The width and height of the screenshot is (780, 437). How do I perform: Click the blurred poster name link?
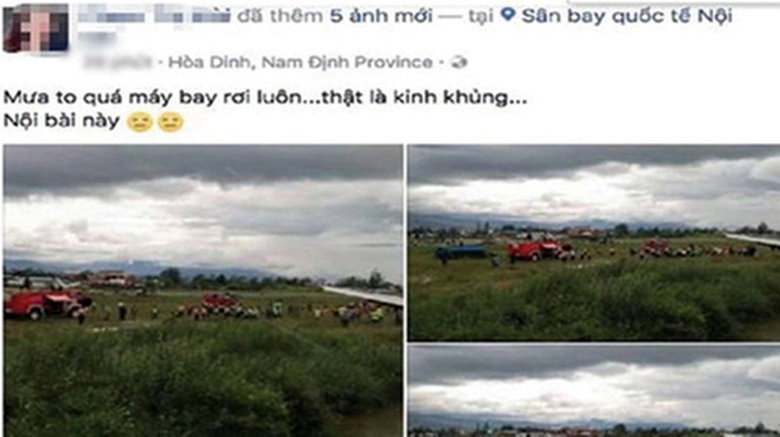tap(154, 16)
